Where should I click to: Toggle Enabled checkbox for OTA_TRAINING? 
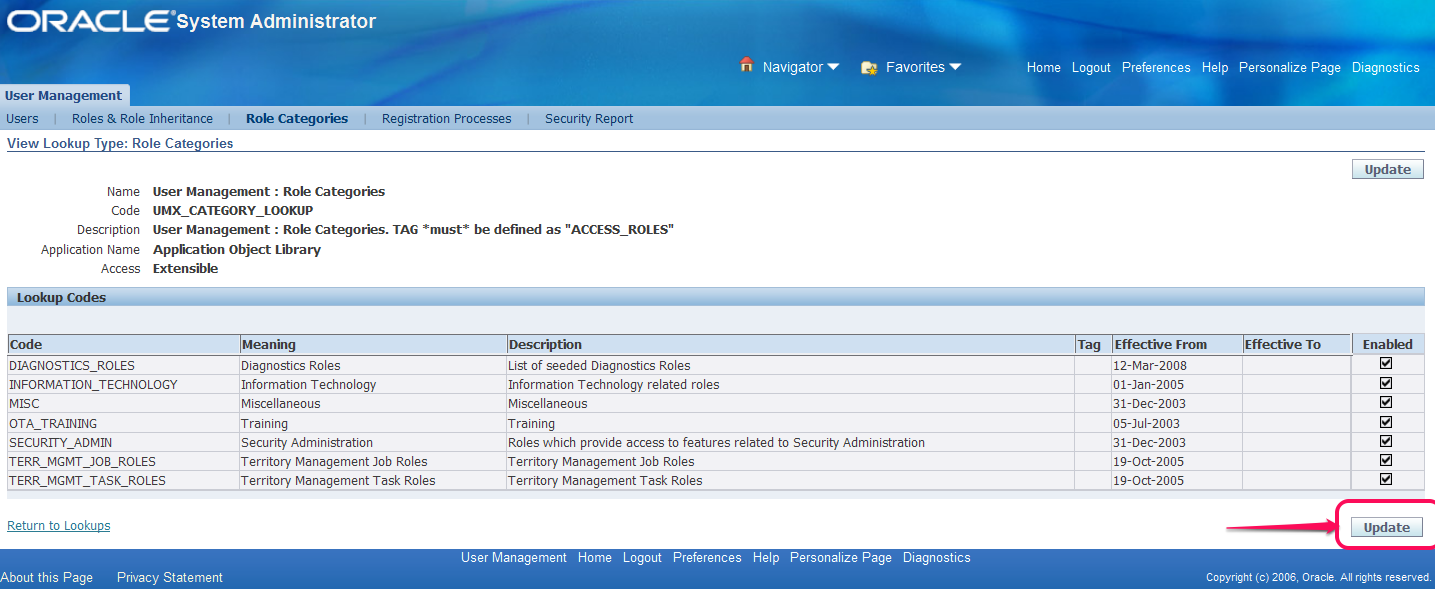pyautogui.click(x=1386, y=422)
